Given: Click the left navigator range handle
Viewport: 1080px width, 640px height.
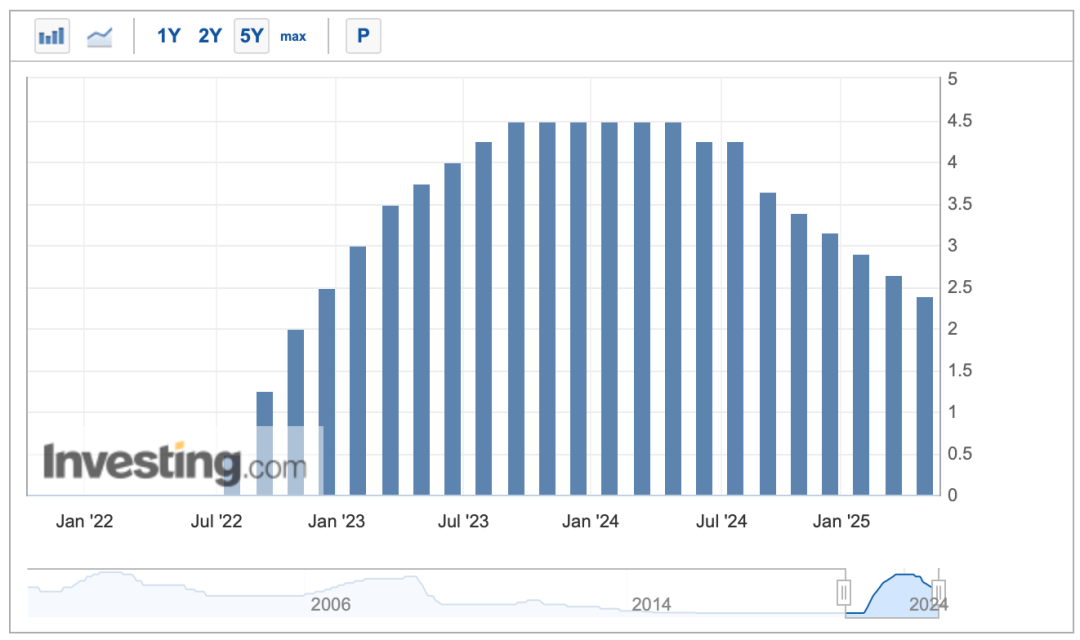Looking at the screenshot, I should (844, 593).
